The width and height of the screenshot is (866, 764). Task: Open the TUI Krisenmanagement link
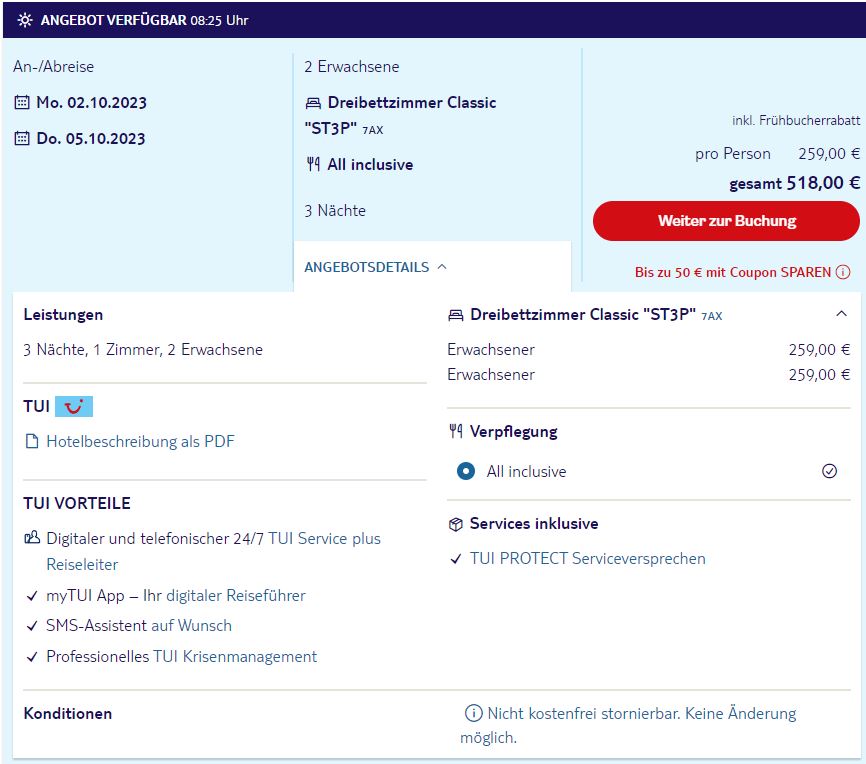tap(235, 656)
